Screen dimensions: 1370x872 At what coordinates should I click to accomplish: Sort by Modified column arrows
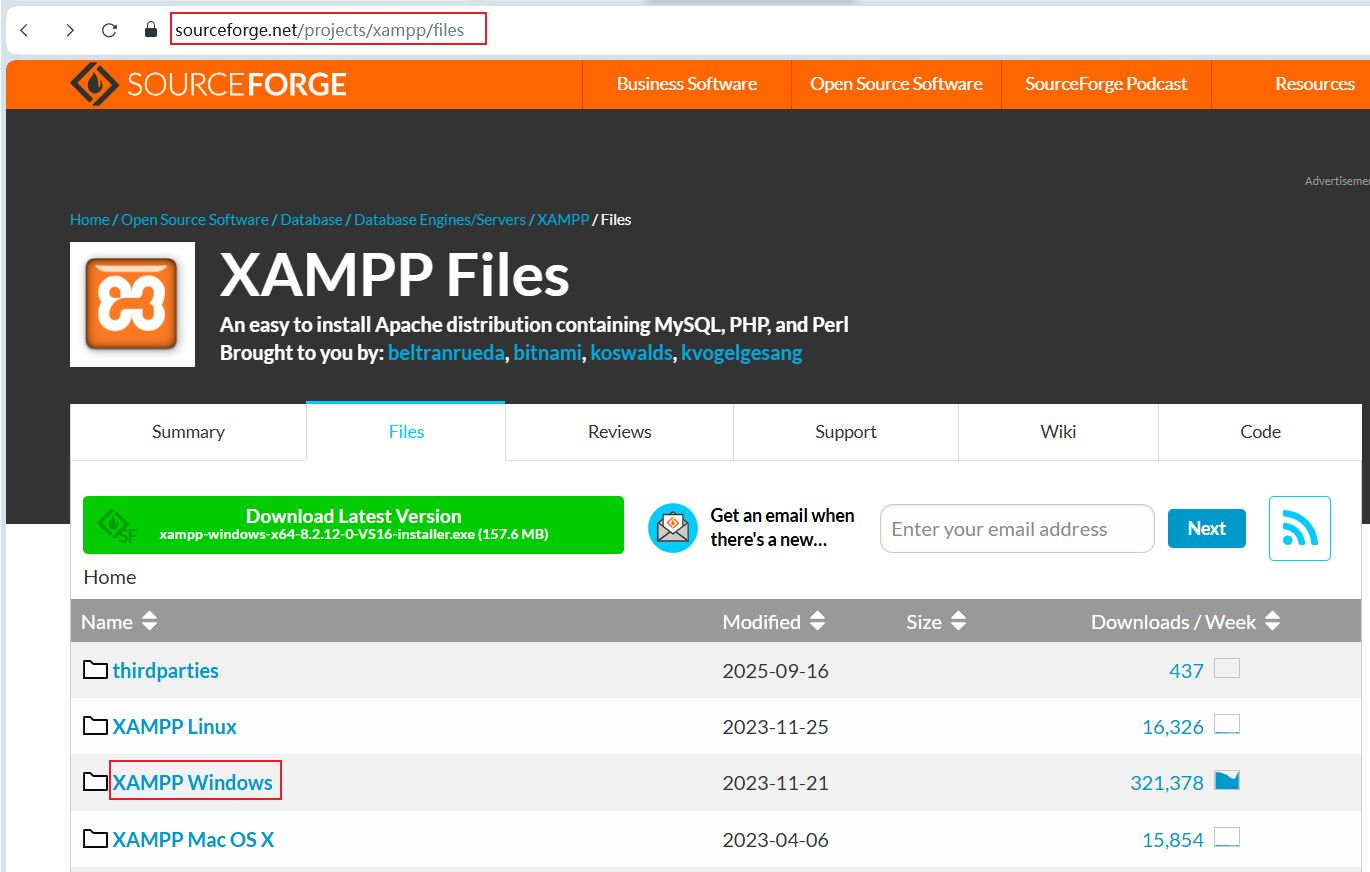817,621
